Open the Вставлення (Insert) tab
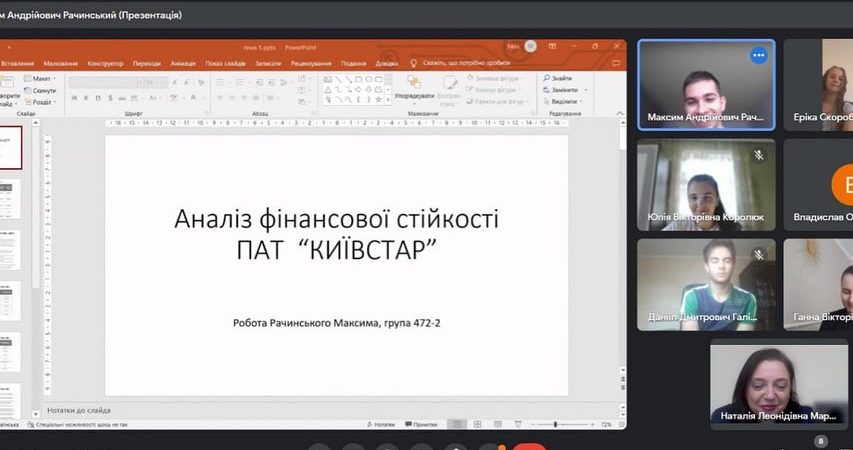Viewport: 853px width, 450px height. pos(17,63)
